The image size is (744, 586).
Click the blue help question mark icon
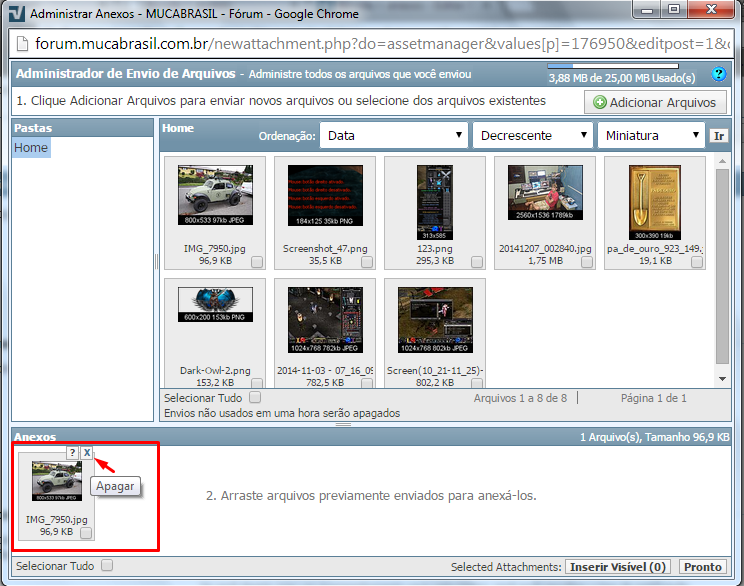(717, 75)
